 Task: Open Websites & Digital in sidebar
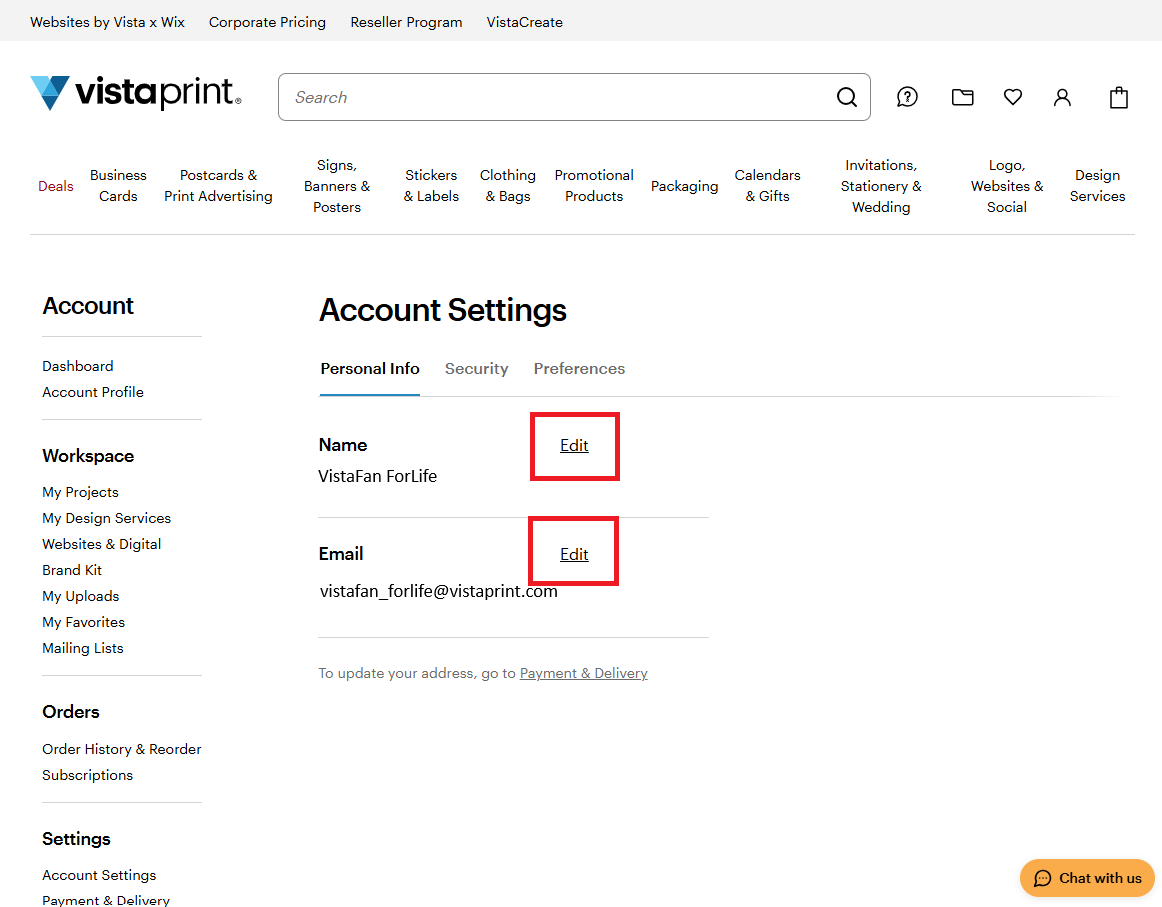coord(102,544)
